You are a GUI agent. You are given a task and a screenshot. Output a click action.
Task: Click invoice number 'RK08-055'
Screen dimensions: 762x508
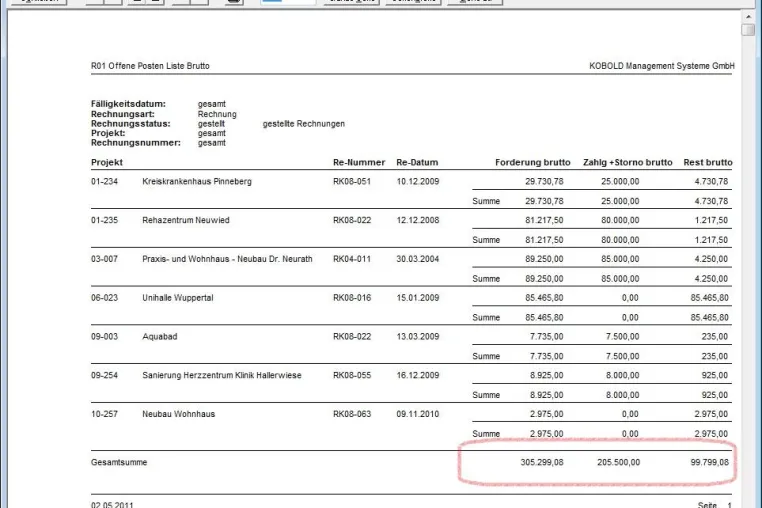[x=352, y=375]
